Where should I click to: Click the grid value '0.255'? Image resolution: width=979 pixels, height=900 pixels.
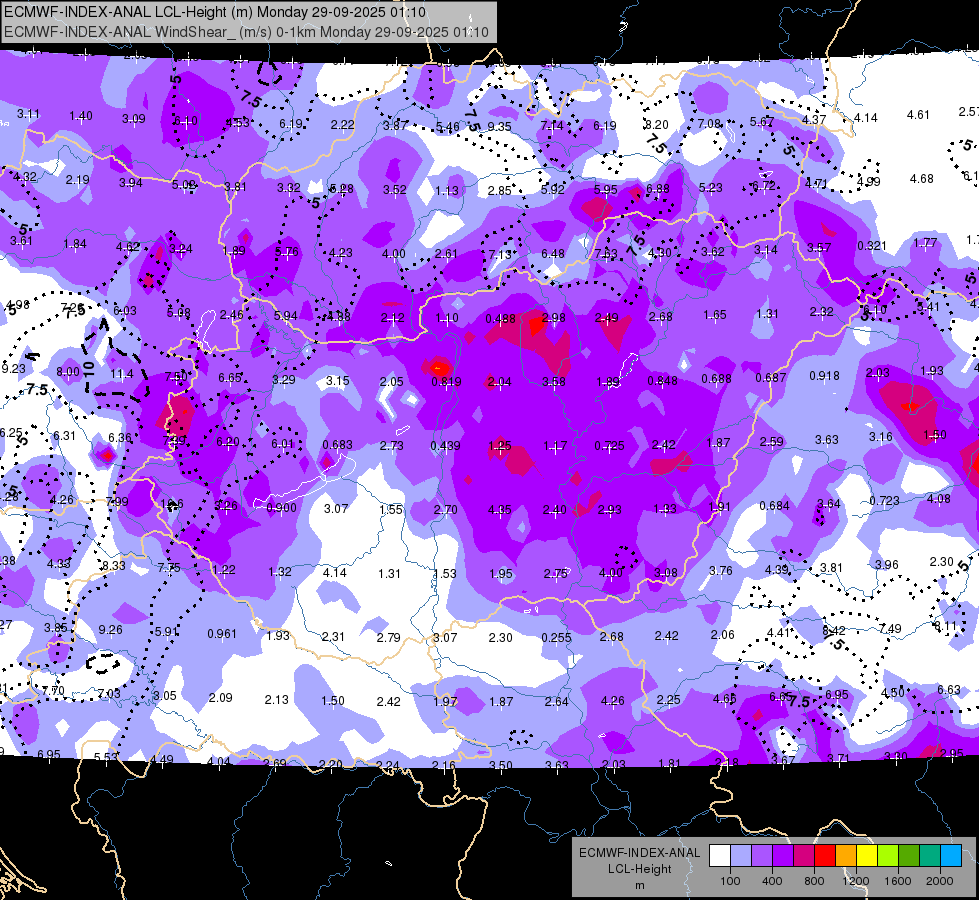click(556, 638)
